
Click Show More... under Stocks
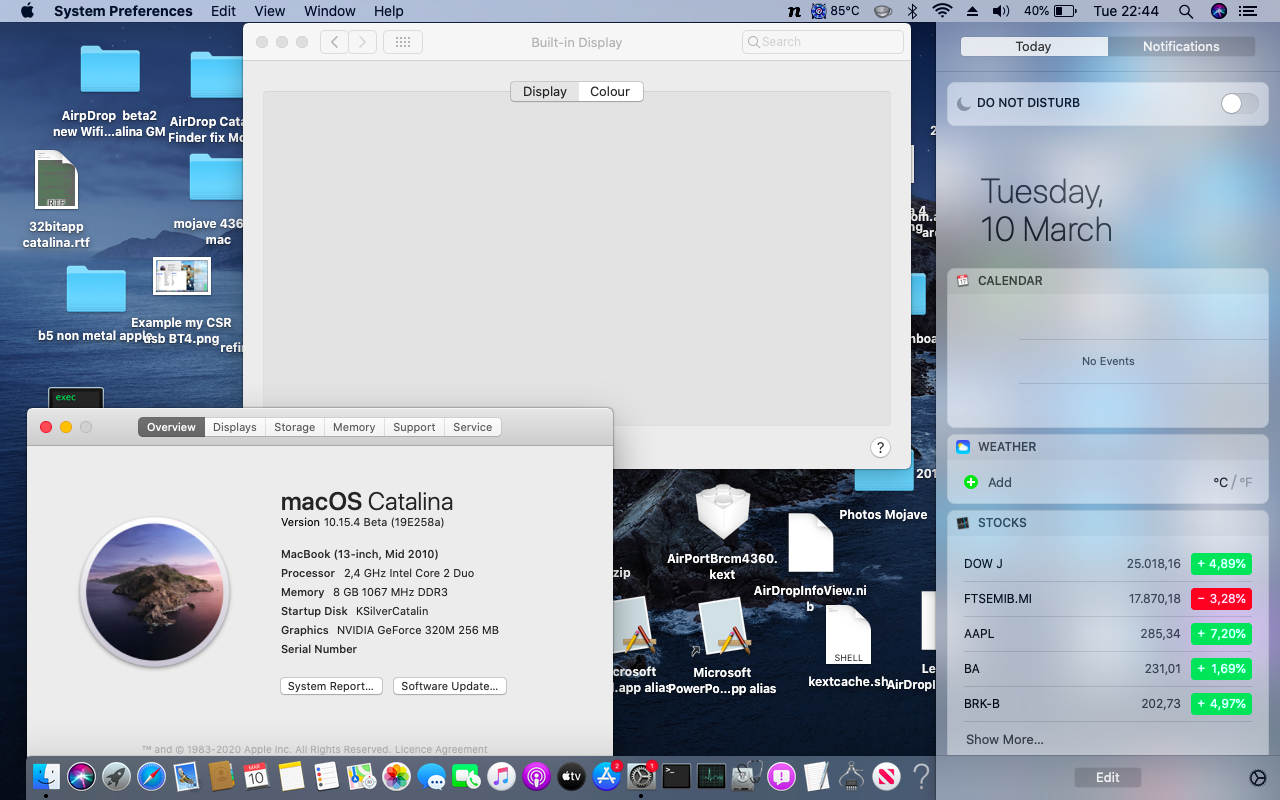(1004, 739)
